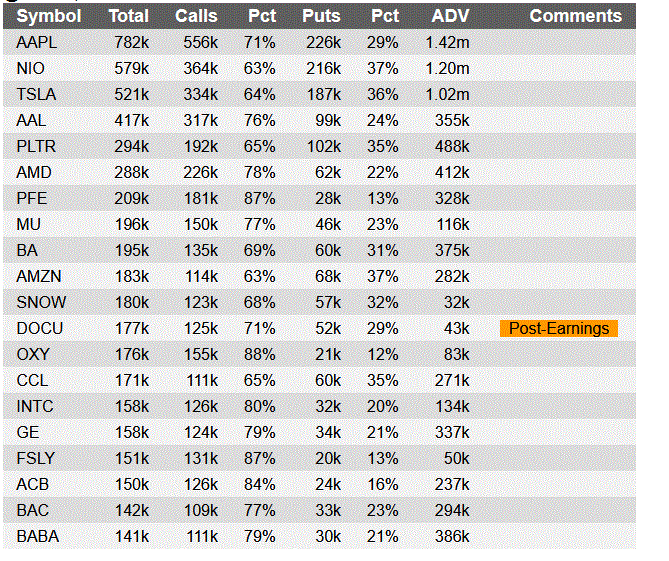The image size is (669, 561).
Task: Click the AMZN ticker symbol
Action: [40, 276]
